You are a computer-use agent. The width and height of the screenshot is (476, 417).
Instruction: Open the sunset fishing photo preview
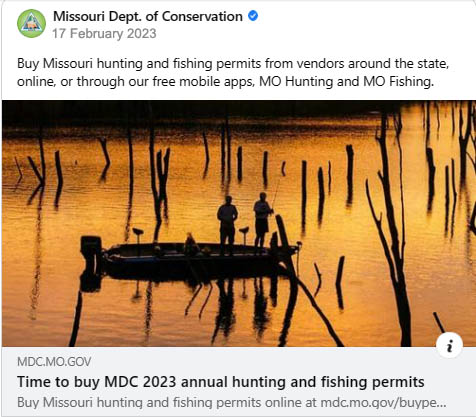[239, 223]
